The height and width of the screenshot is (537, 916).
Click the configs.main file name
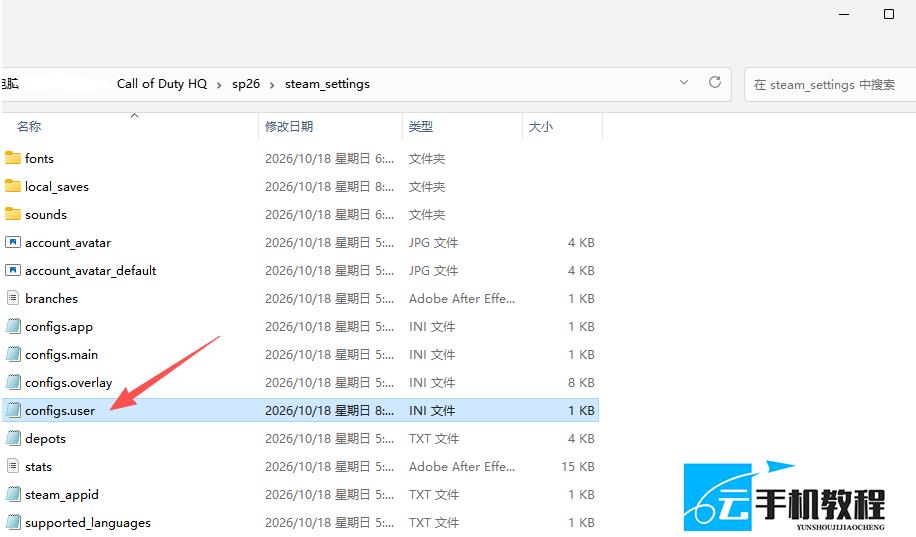coord(61,355)
